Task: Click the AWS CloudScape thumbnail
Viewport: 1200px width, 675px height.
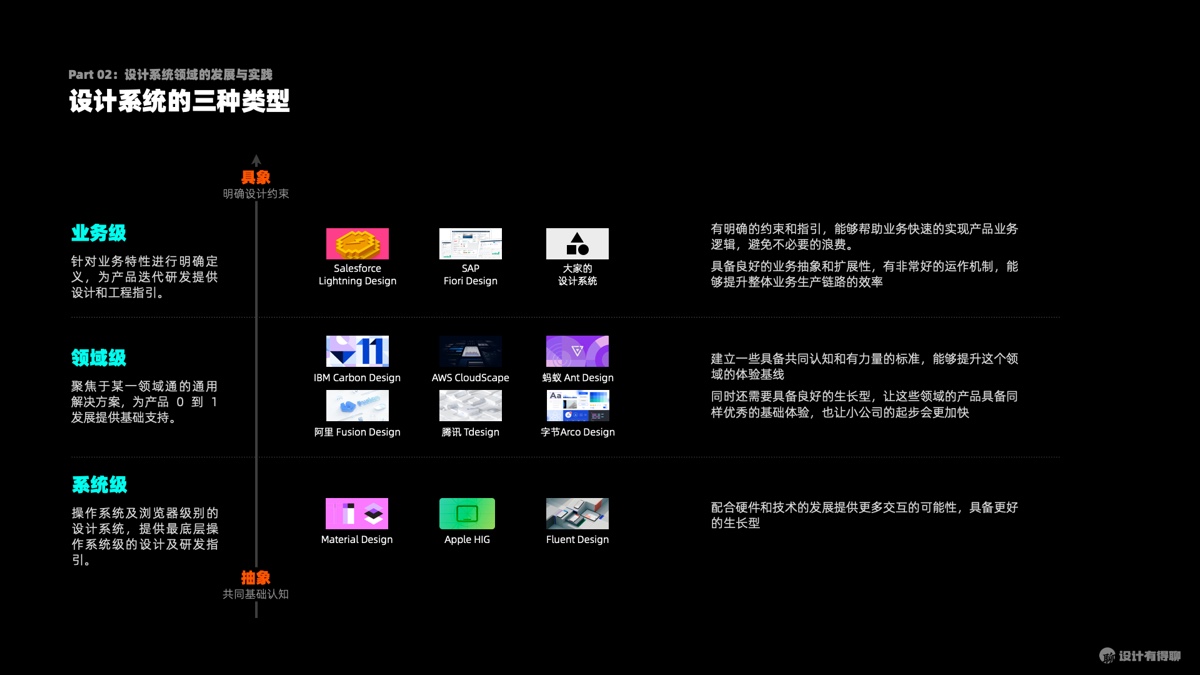Action: click(x=470, y=351)
